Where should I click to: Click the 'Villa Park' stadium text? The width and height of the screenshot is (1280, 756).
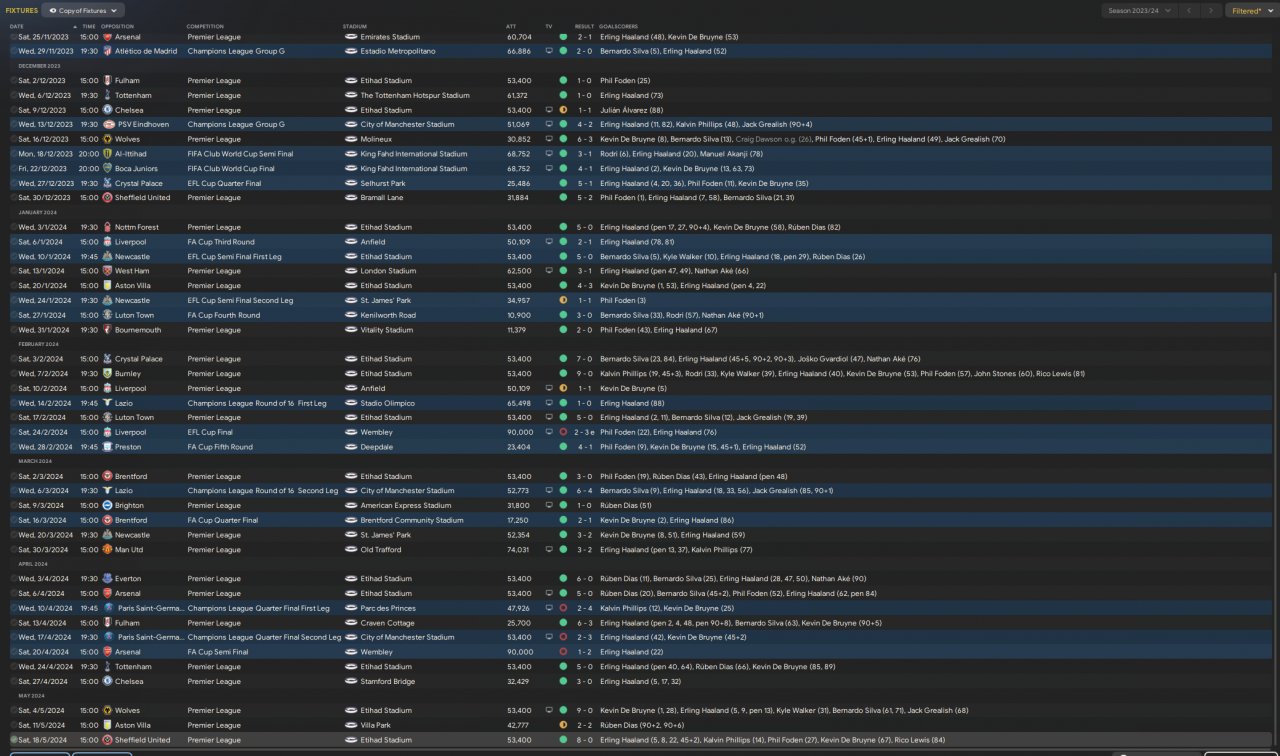coord(378,725)
